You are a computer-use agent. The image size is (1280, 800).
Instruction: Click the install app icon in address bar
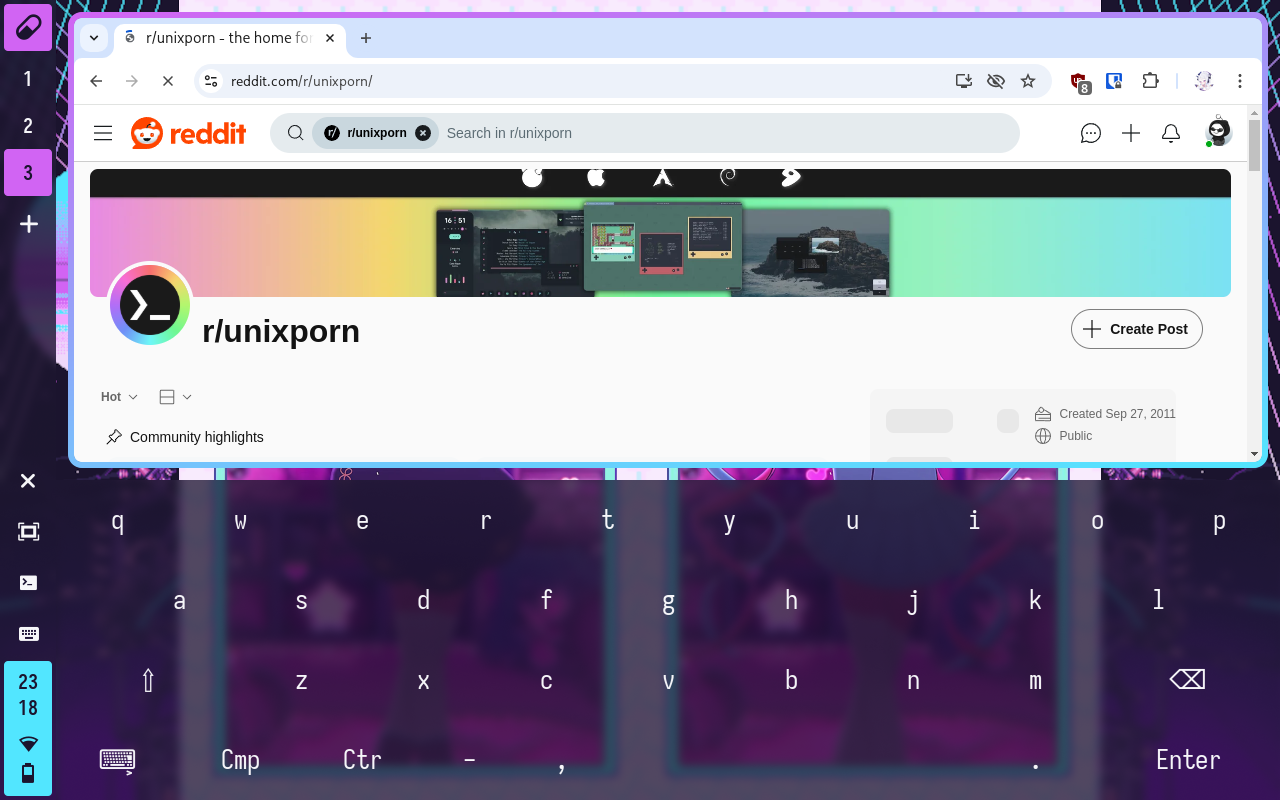tap(964, 81)
